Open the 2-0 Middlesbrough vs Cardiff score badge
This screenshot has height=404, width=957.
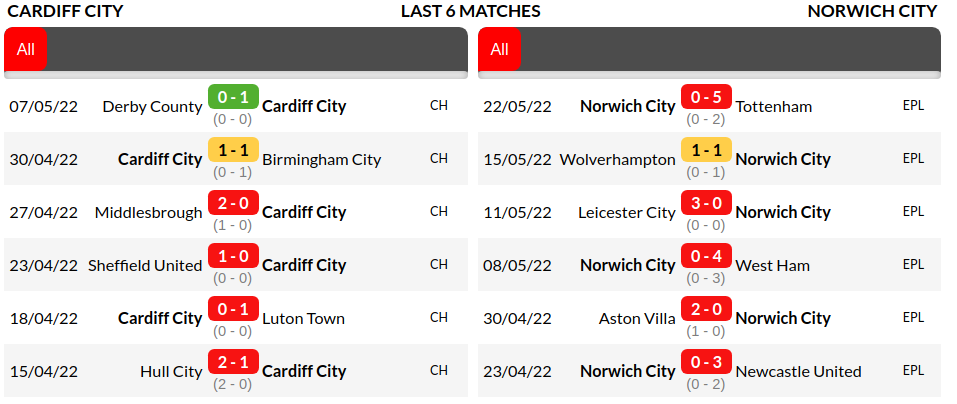click(233, 204)
